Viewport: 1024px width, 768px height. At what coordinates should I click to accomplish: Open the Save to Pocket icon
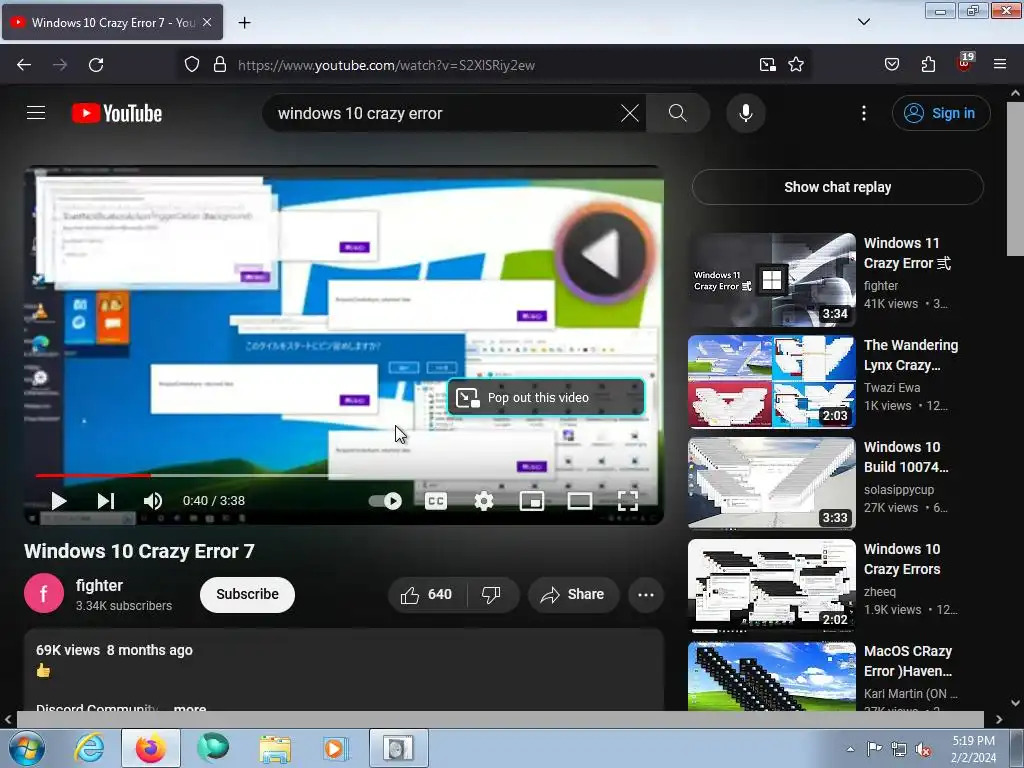coord(891,65)
